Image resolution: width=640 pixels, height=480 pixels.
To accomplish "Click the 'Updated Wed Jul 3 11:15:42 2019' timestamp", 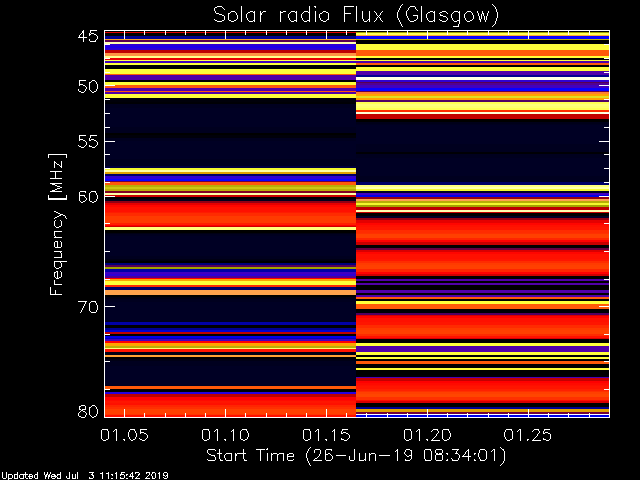I will click(84, 476).
